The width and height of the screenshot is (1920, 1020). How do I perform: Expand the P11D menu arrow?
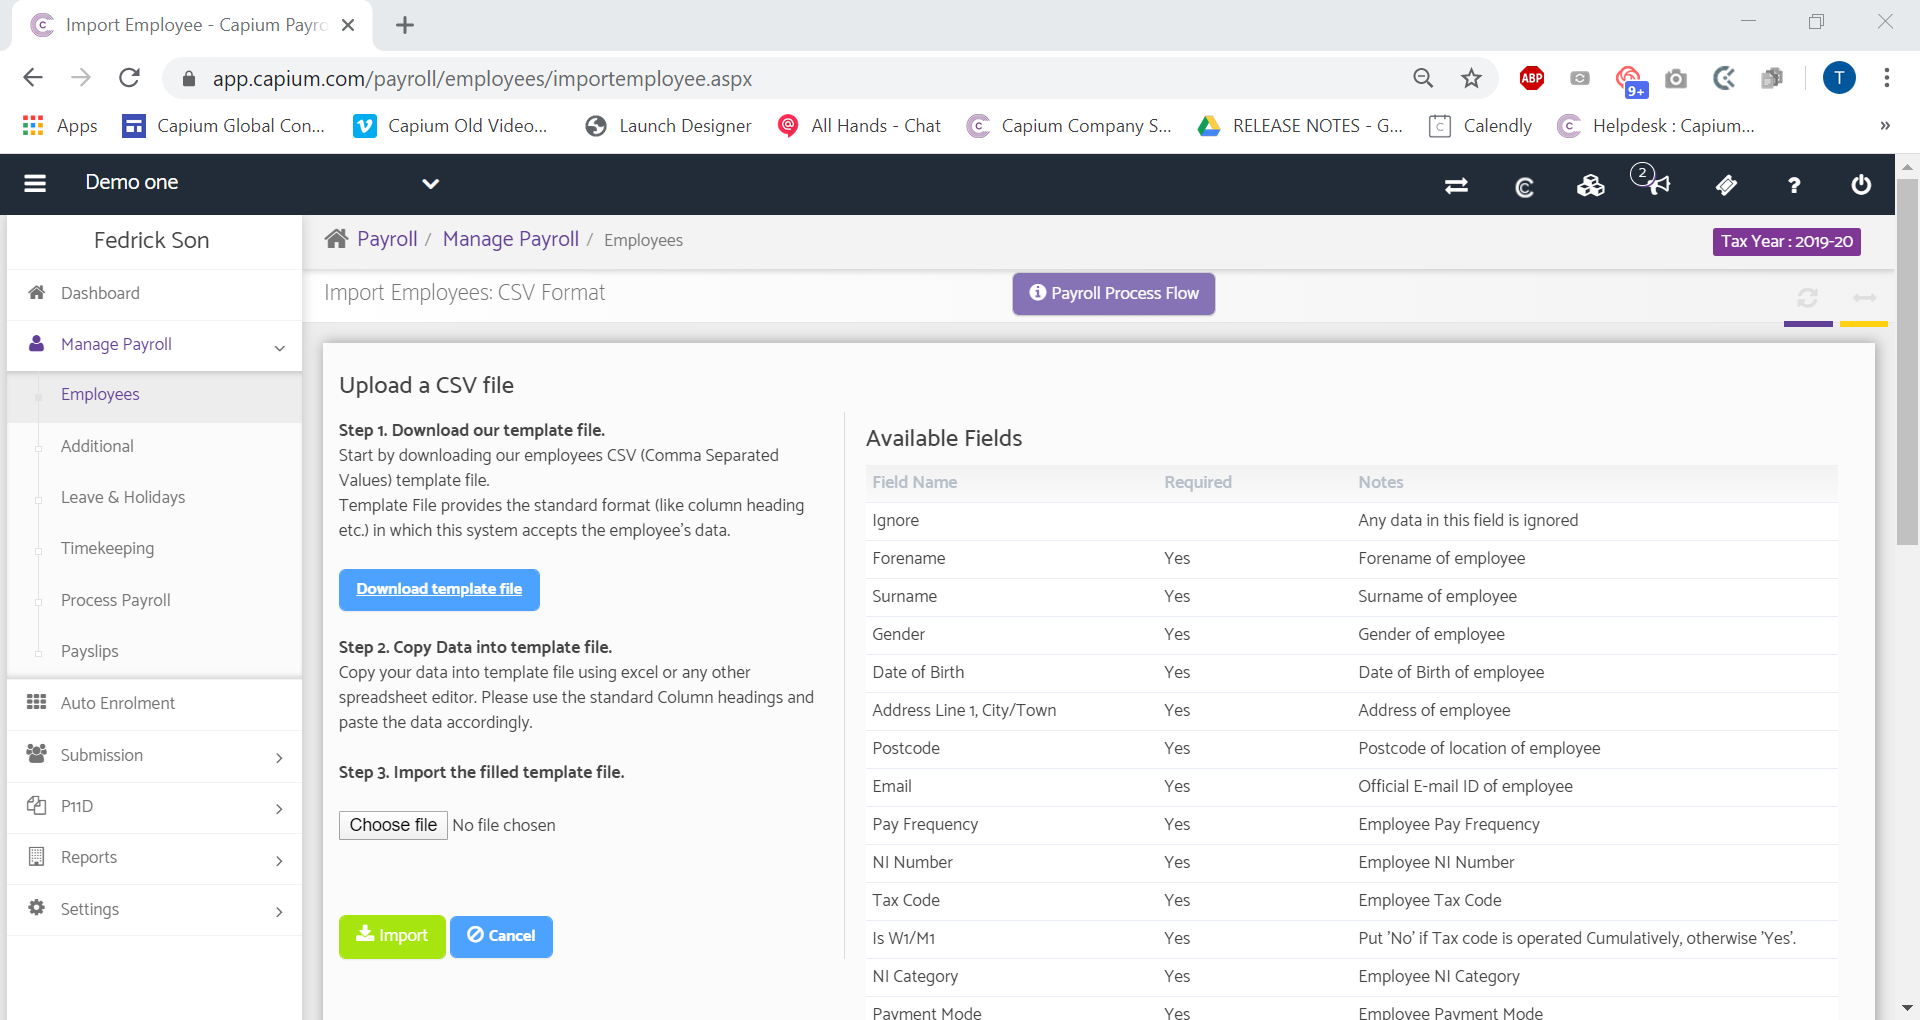[x=279, y=809]
